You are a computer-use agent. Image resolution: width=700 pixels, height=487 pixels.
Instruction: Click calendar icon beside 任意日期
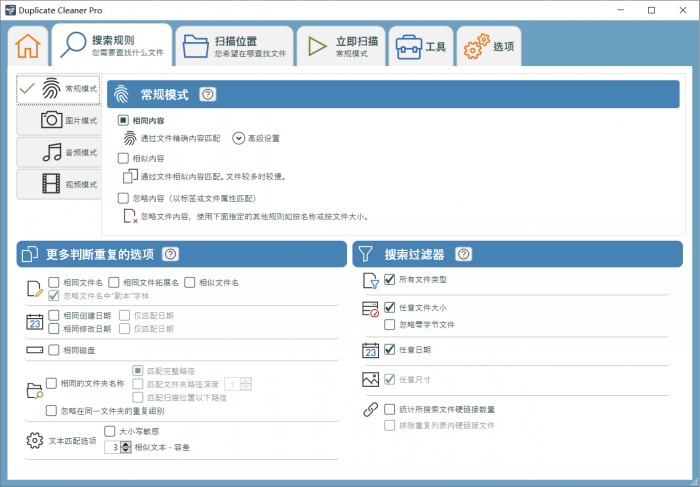tap(371, 350)
